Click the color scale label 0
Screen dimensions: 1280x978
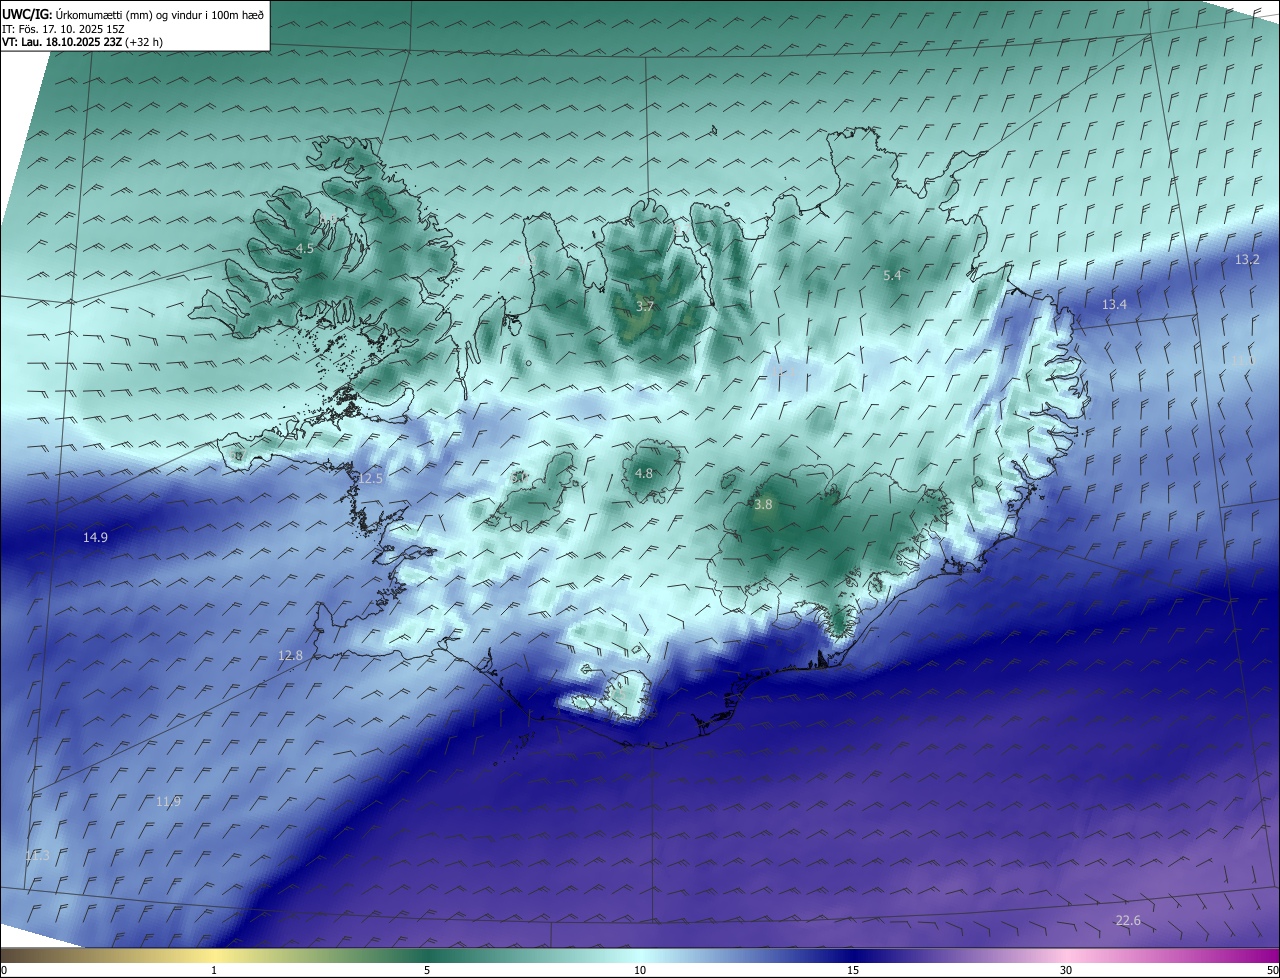(4, 970)
